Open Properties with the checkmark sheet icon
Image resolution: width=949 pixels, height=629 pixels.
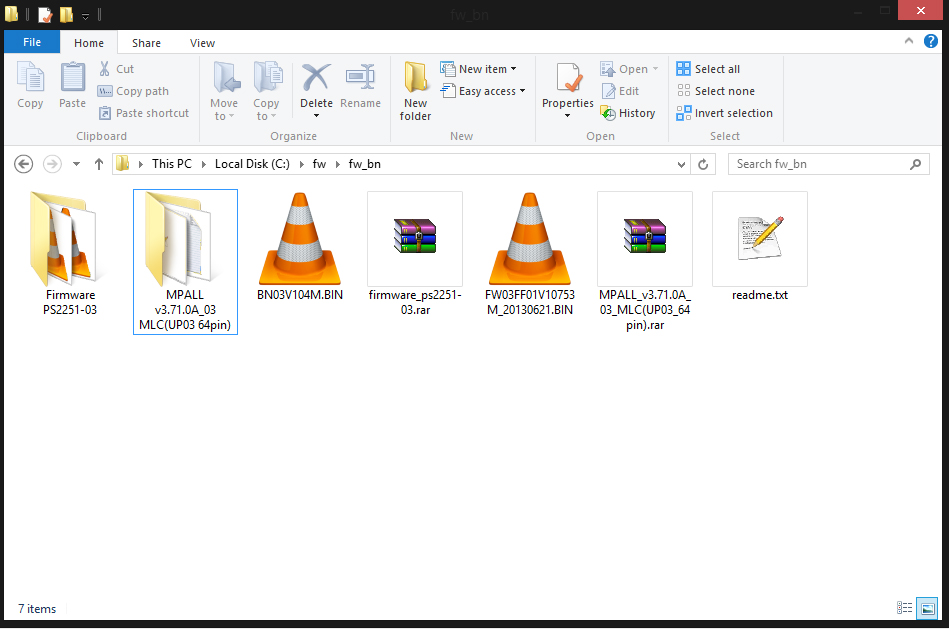(x=568, y=79)
